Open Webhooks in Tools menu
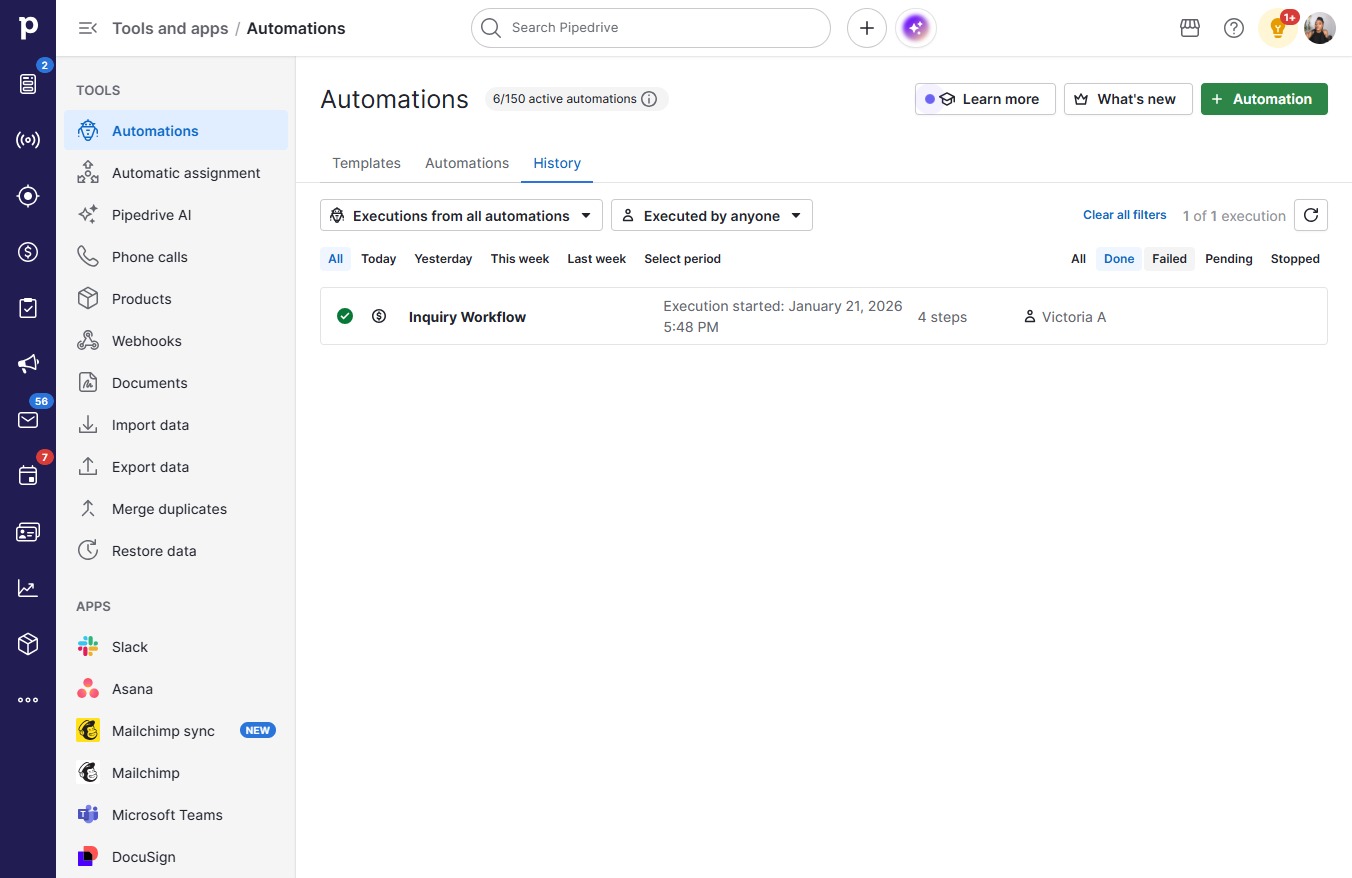 pos(176,341)
